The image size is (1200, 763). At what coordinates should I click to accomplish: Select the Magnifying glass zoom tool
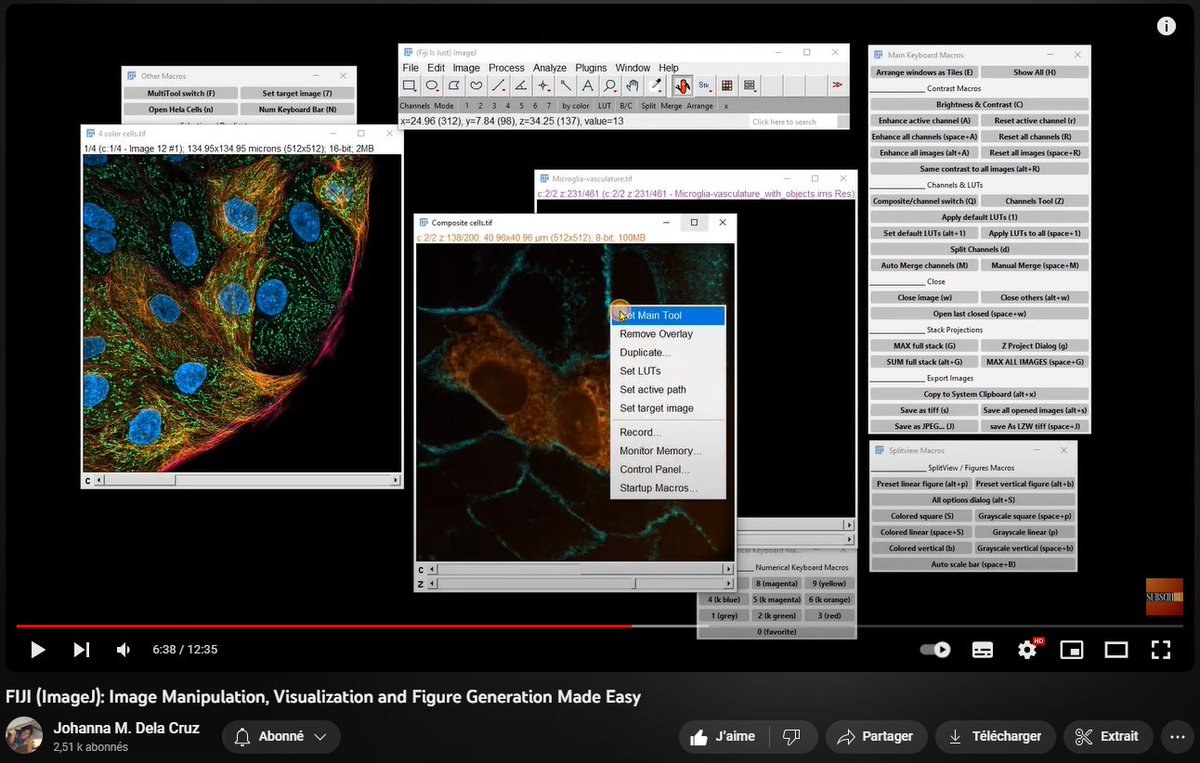coord(609,86)
